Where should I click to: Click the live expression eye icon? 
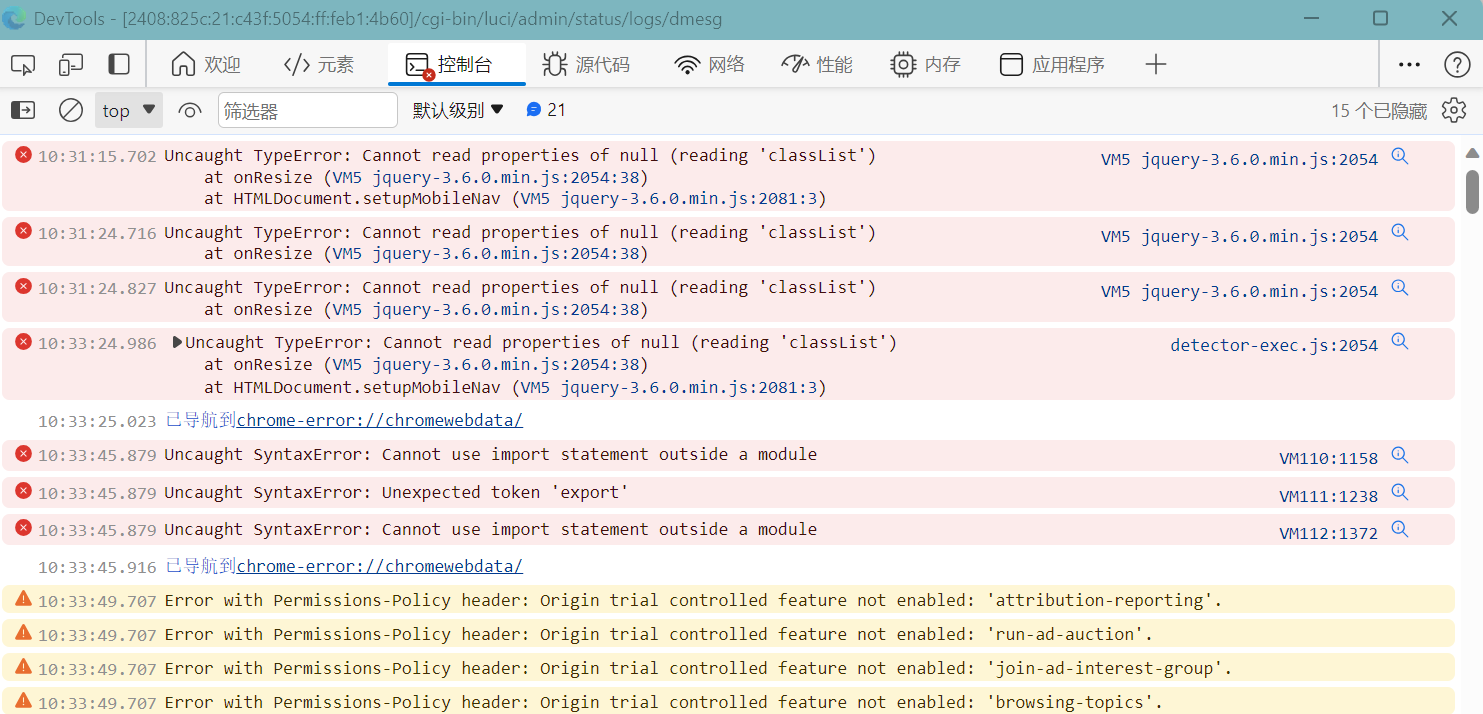click(190, 110)
